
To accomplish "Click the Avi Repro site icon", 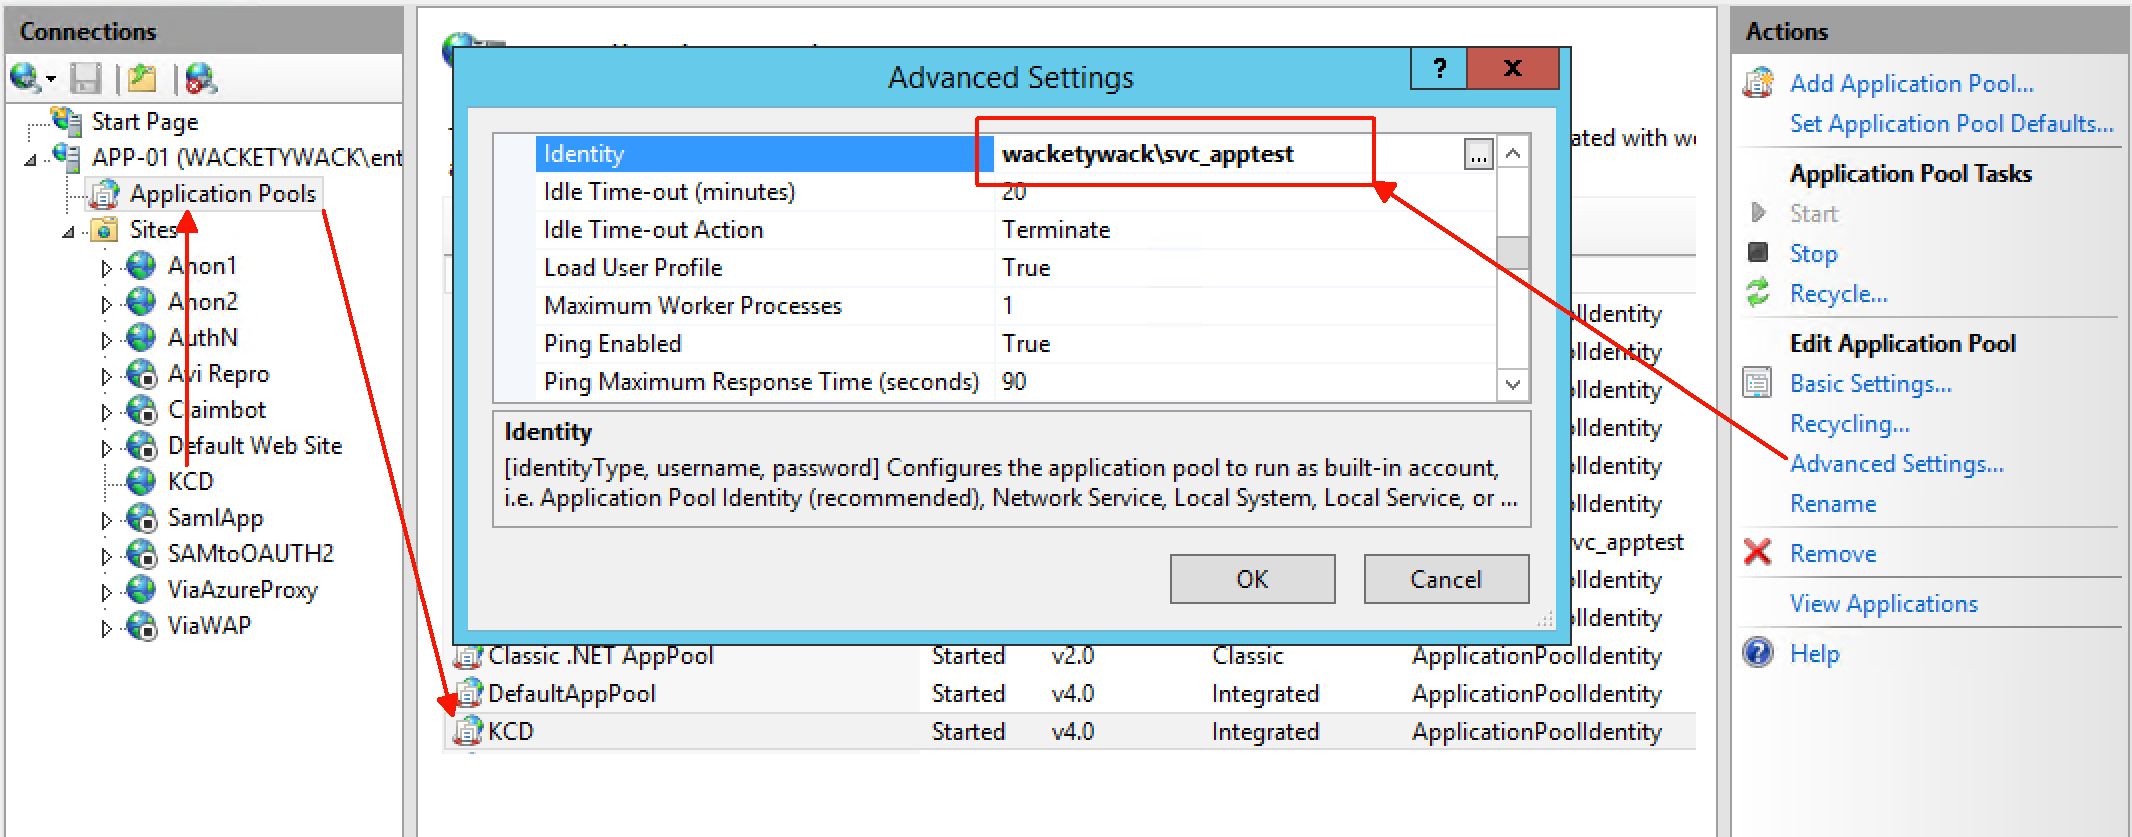I will [x=141, y=374].
